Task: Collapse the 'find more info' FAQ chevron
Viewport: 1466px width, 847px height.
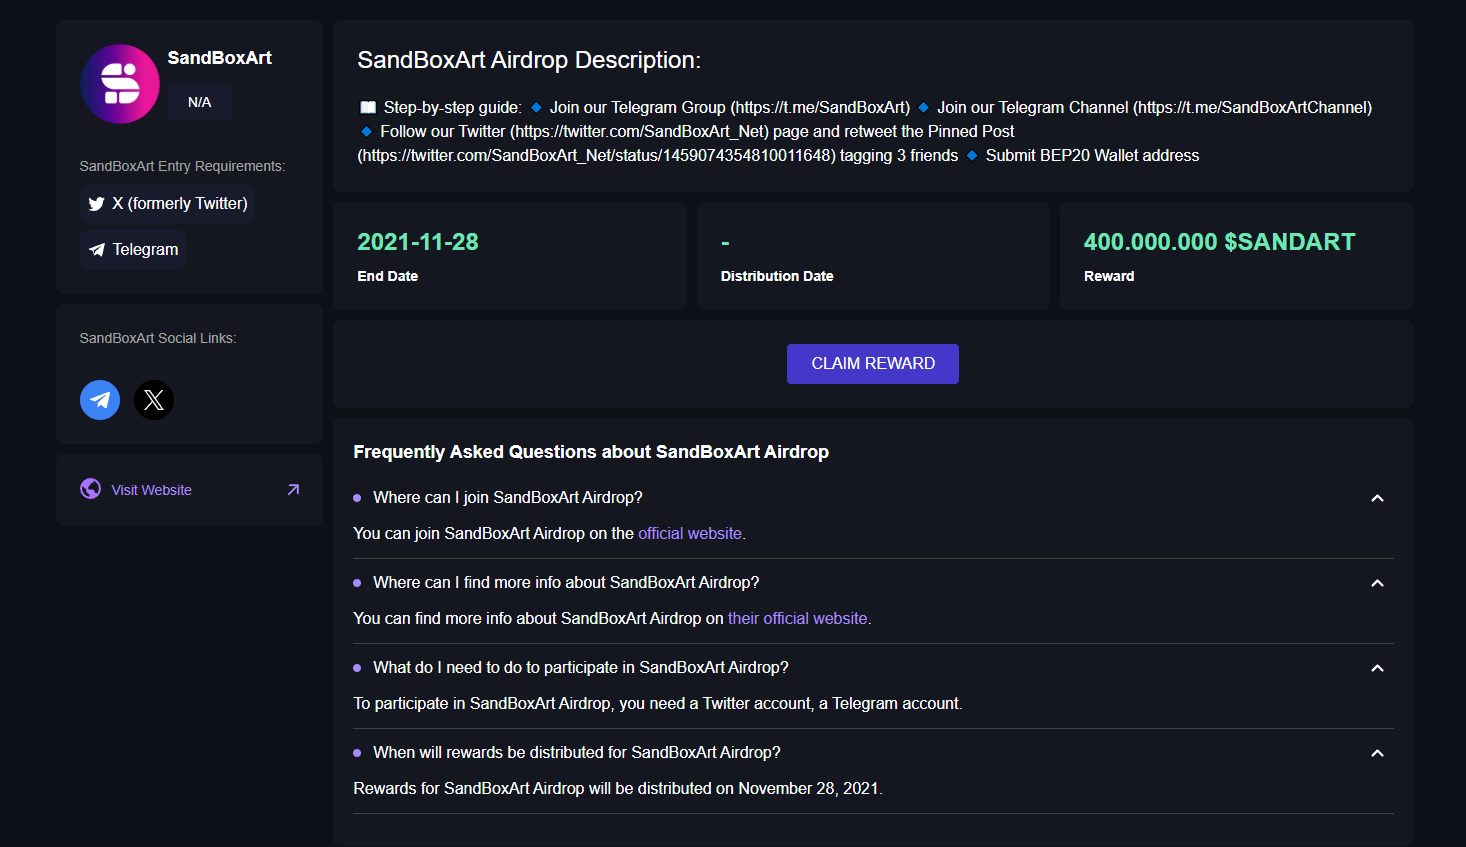Action: tap(1377, 583)
